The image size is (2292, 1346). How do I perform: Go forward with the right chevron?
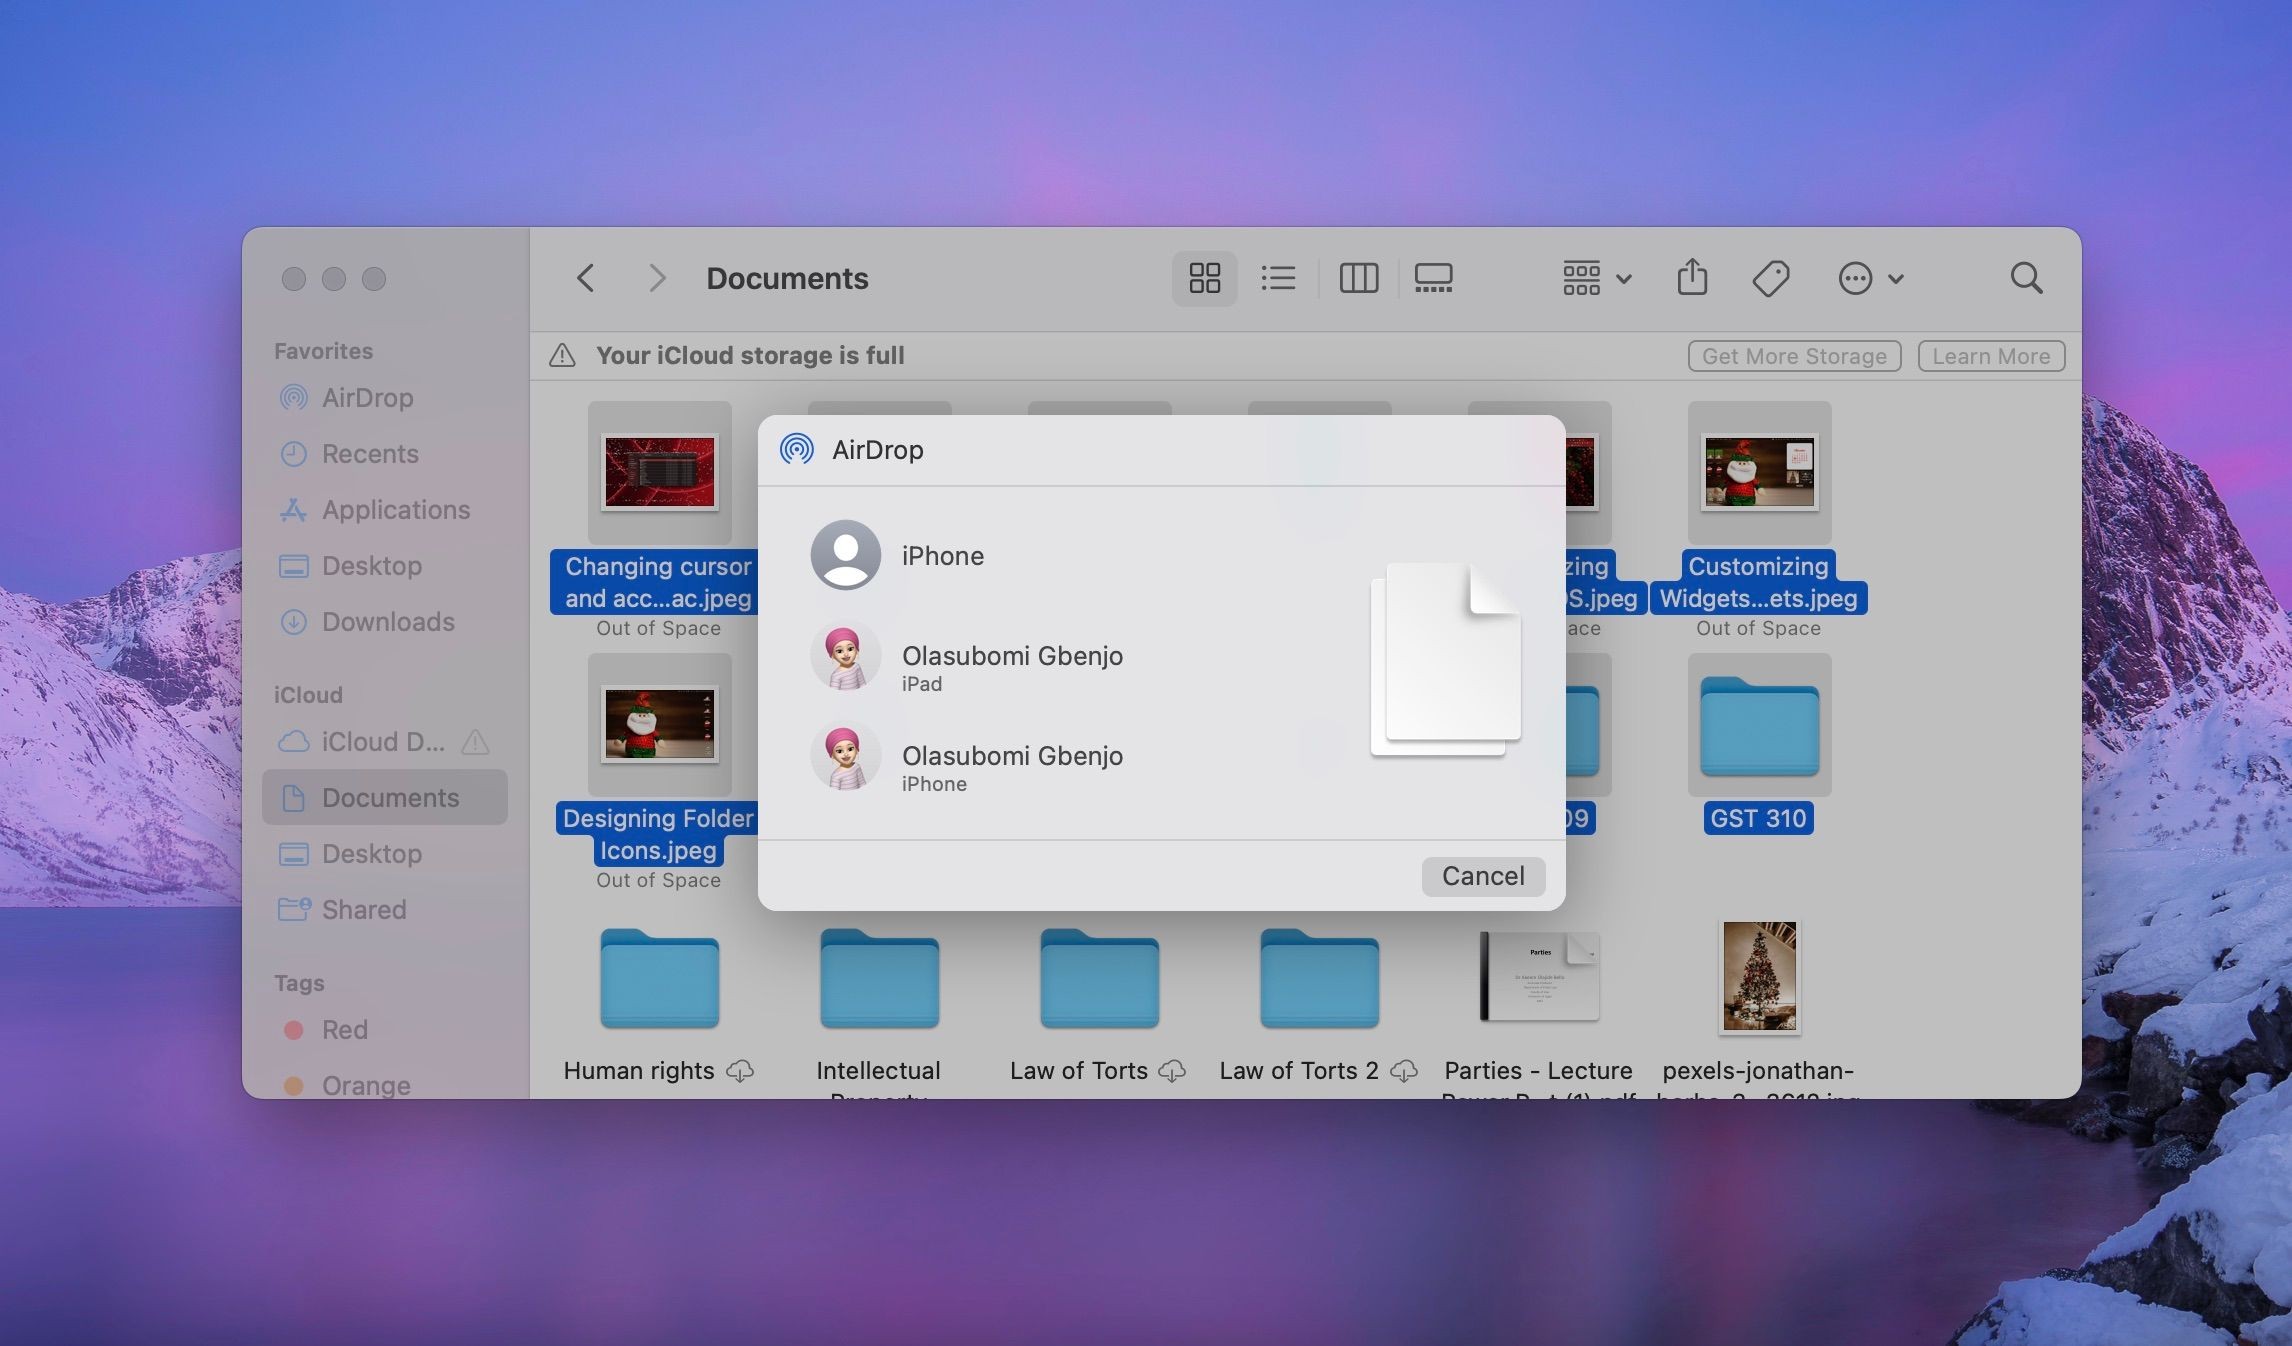click(656, 278)
